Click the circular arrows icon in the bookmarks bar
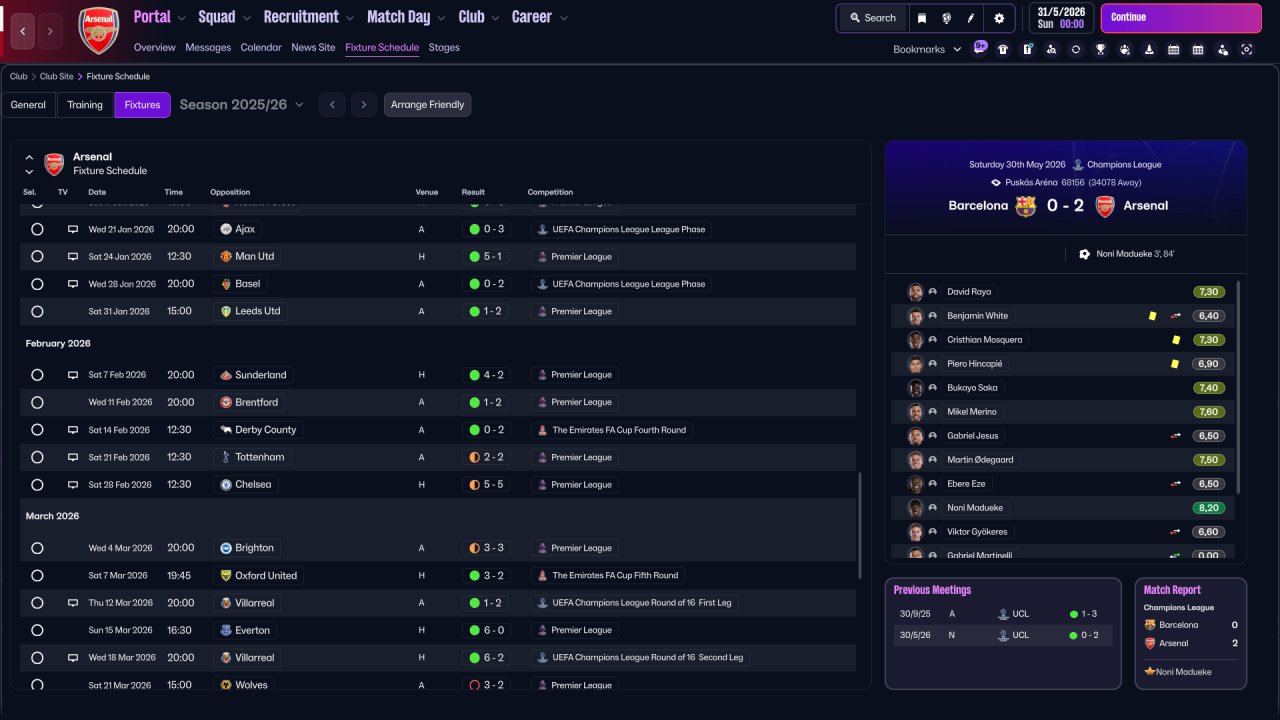1280x720 pixels. click(1076, 49)
